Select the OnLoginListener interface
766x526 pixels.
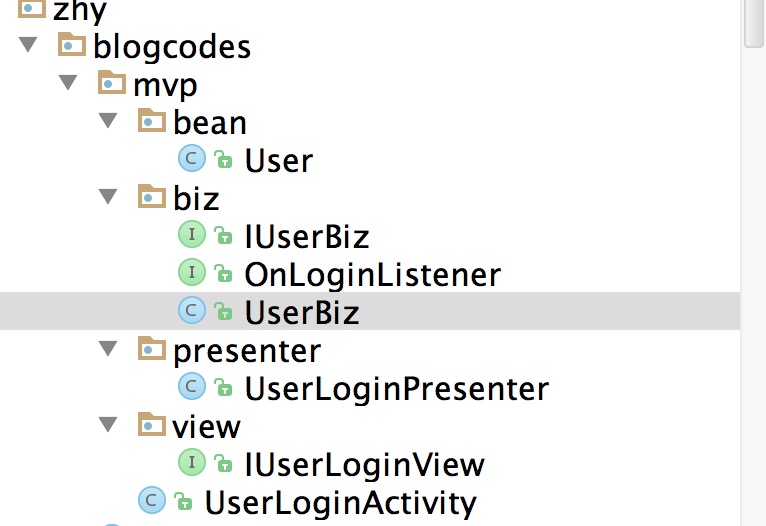pos(373,275)
